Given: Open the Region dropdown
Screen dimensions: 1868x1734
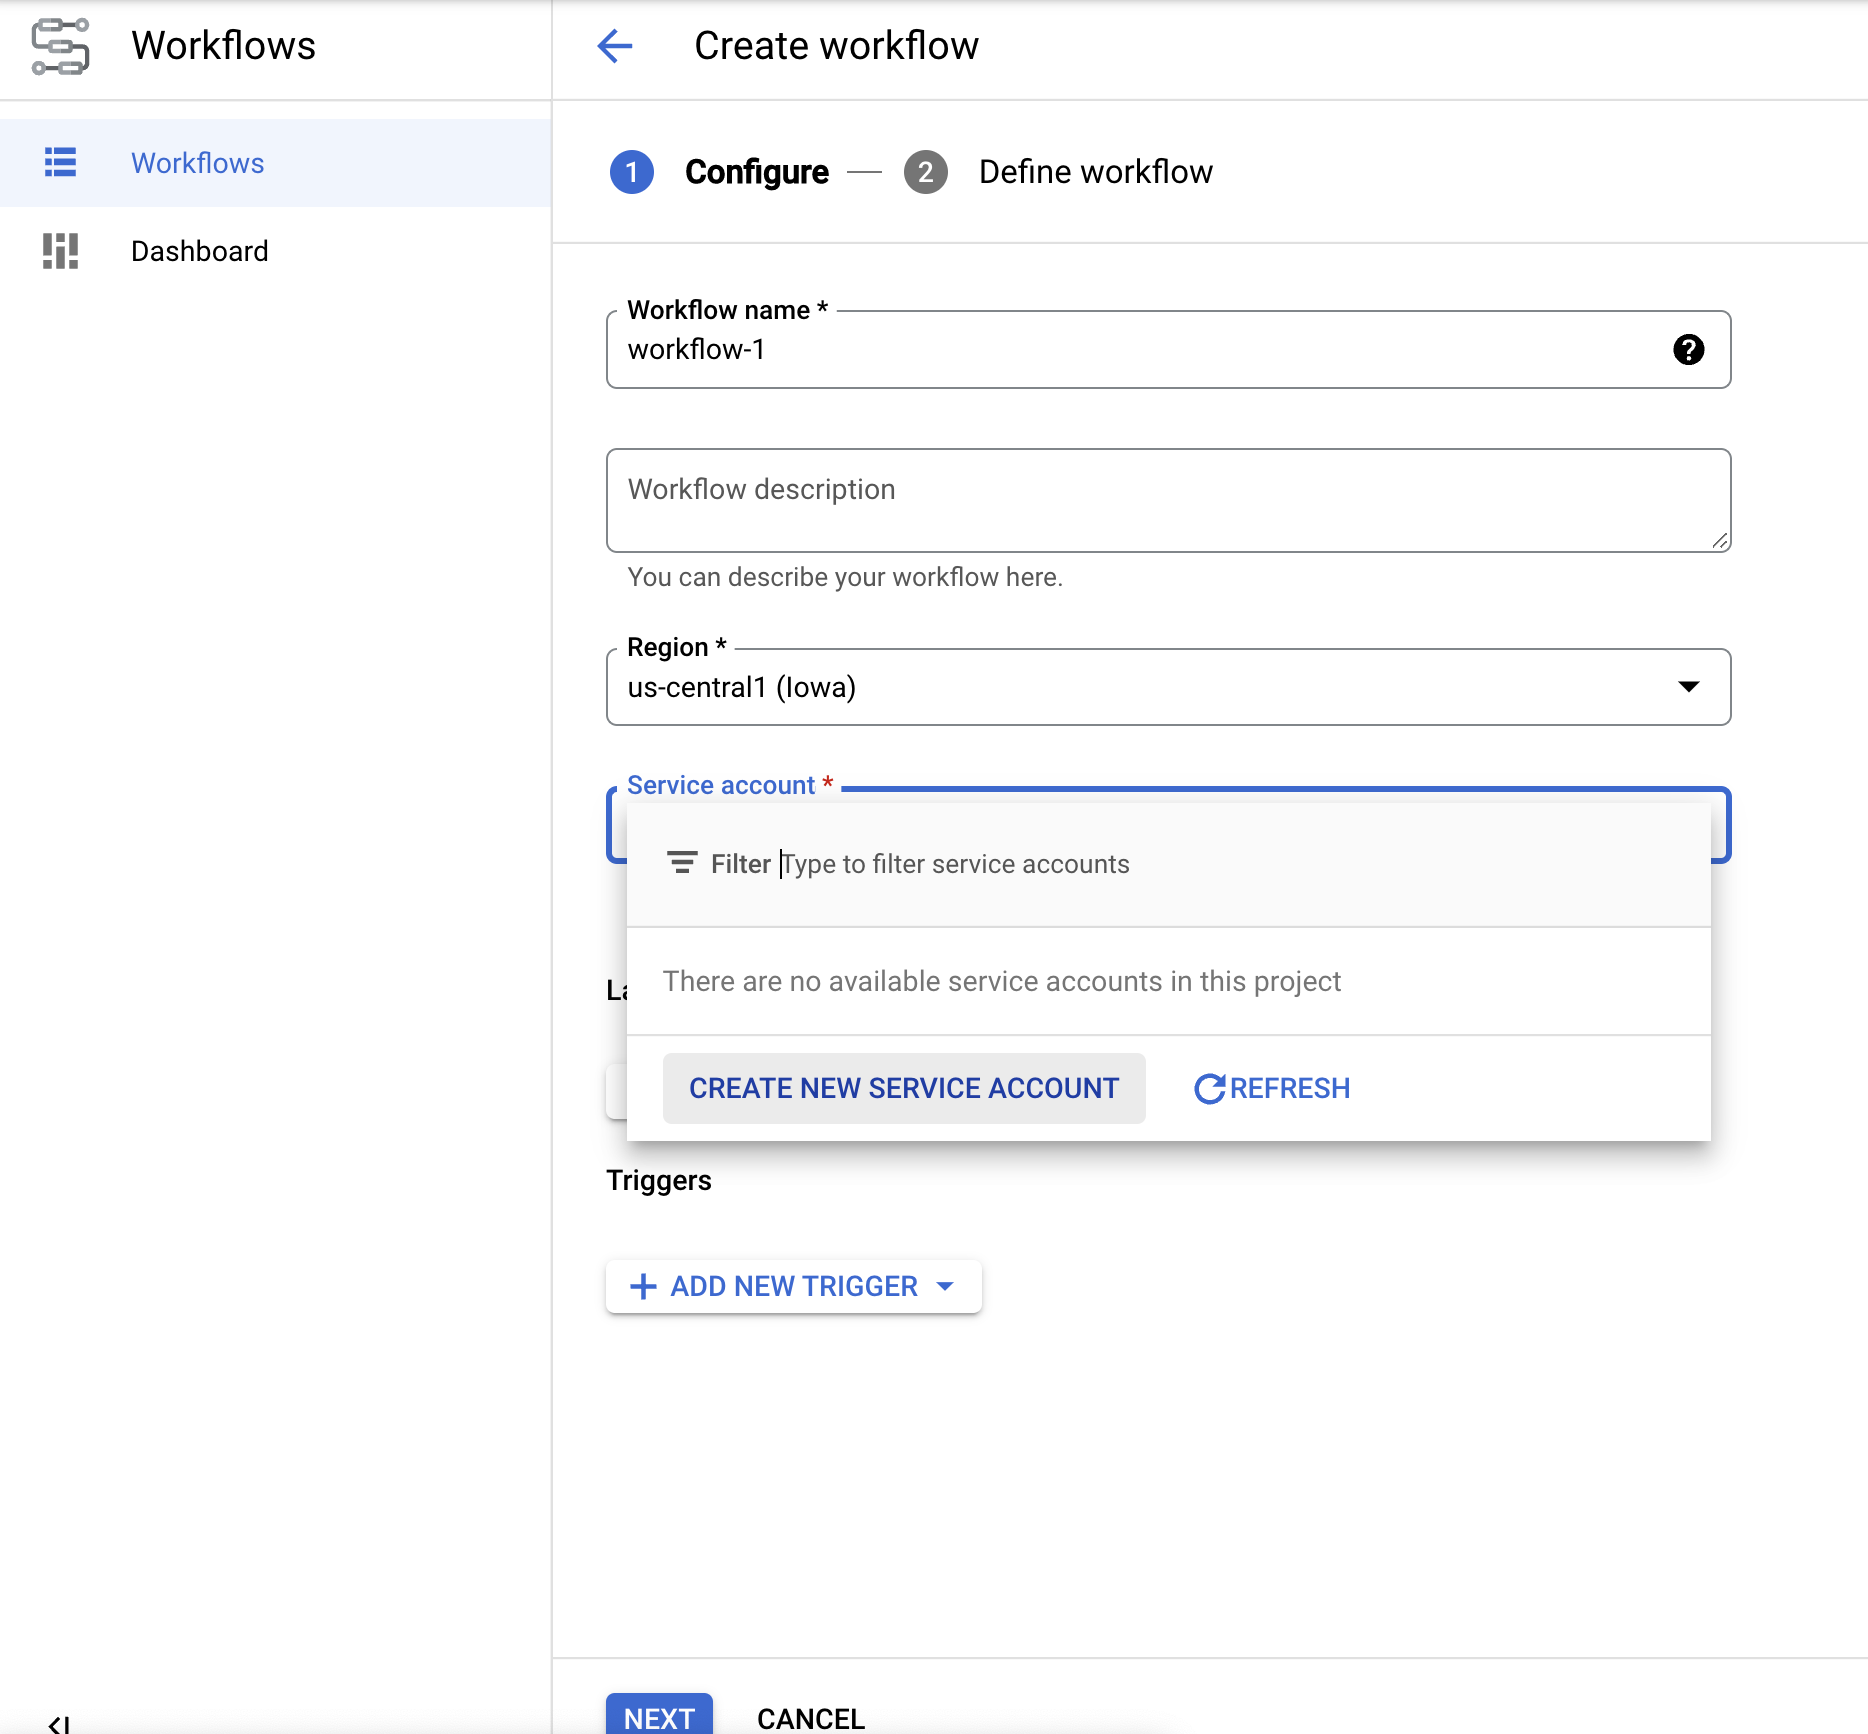Looking at the screenshot, I should tap(1689, 687).
